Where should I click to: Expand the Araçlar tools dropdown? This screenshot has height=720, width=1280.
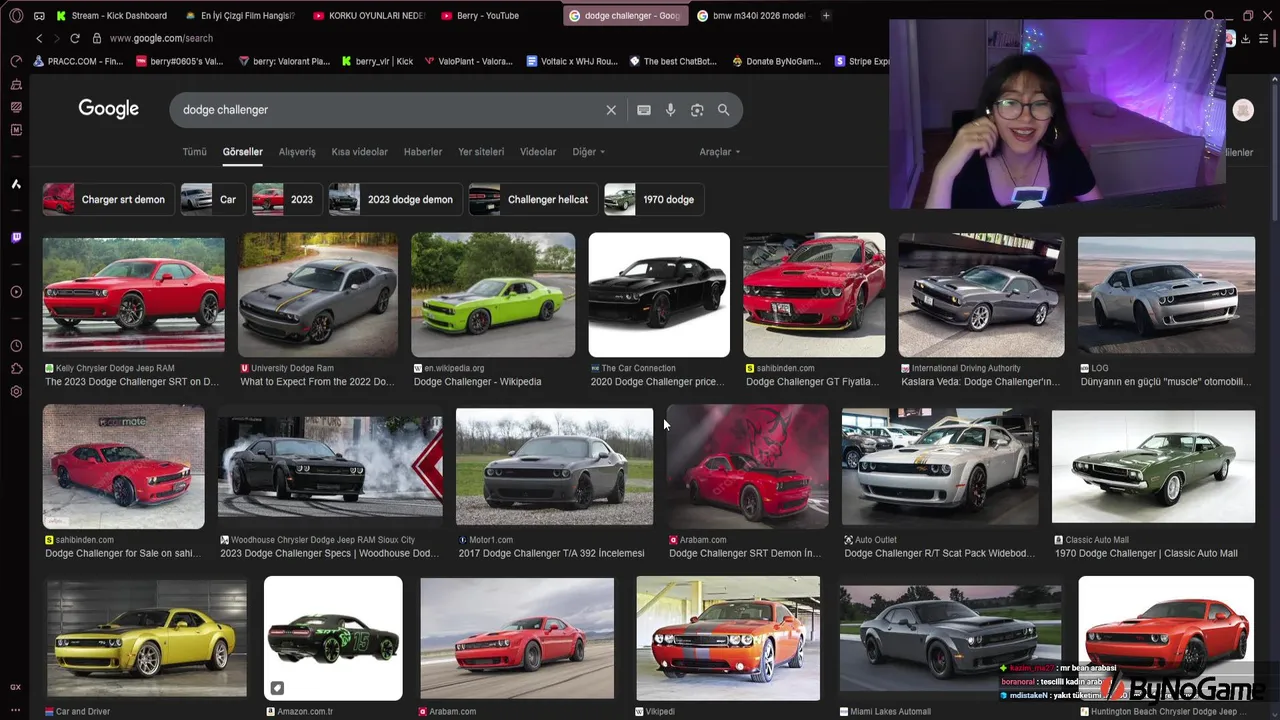point(720,152)
